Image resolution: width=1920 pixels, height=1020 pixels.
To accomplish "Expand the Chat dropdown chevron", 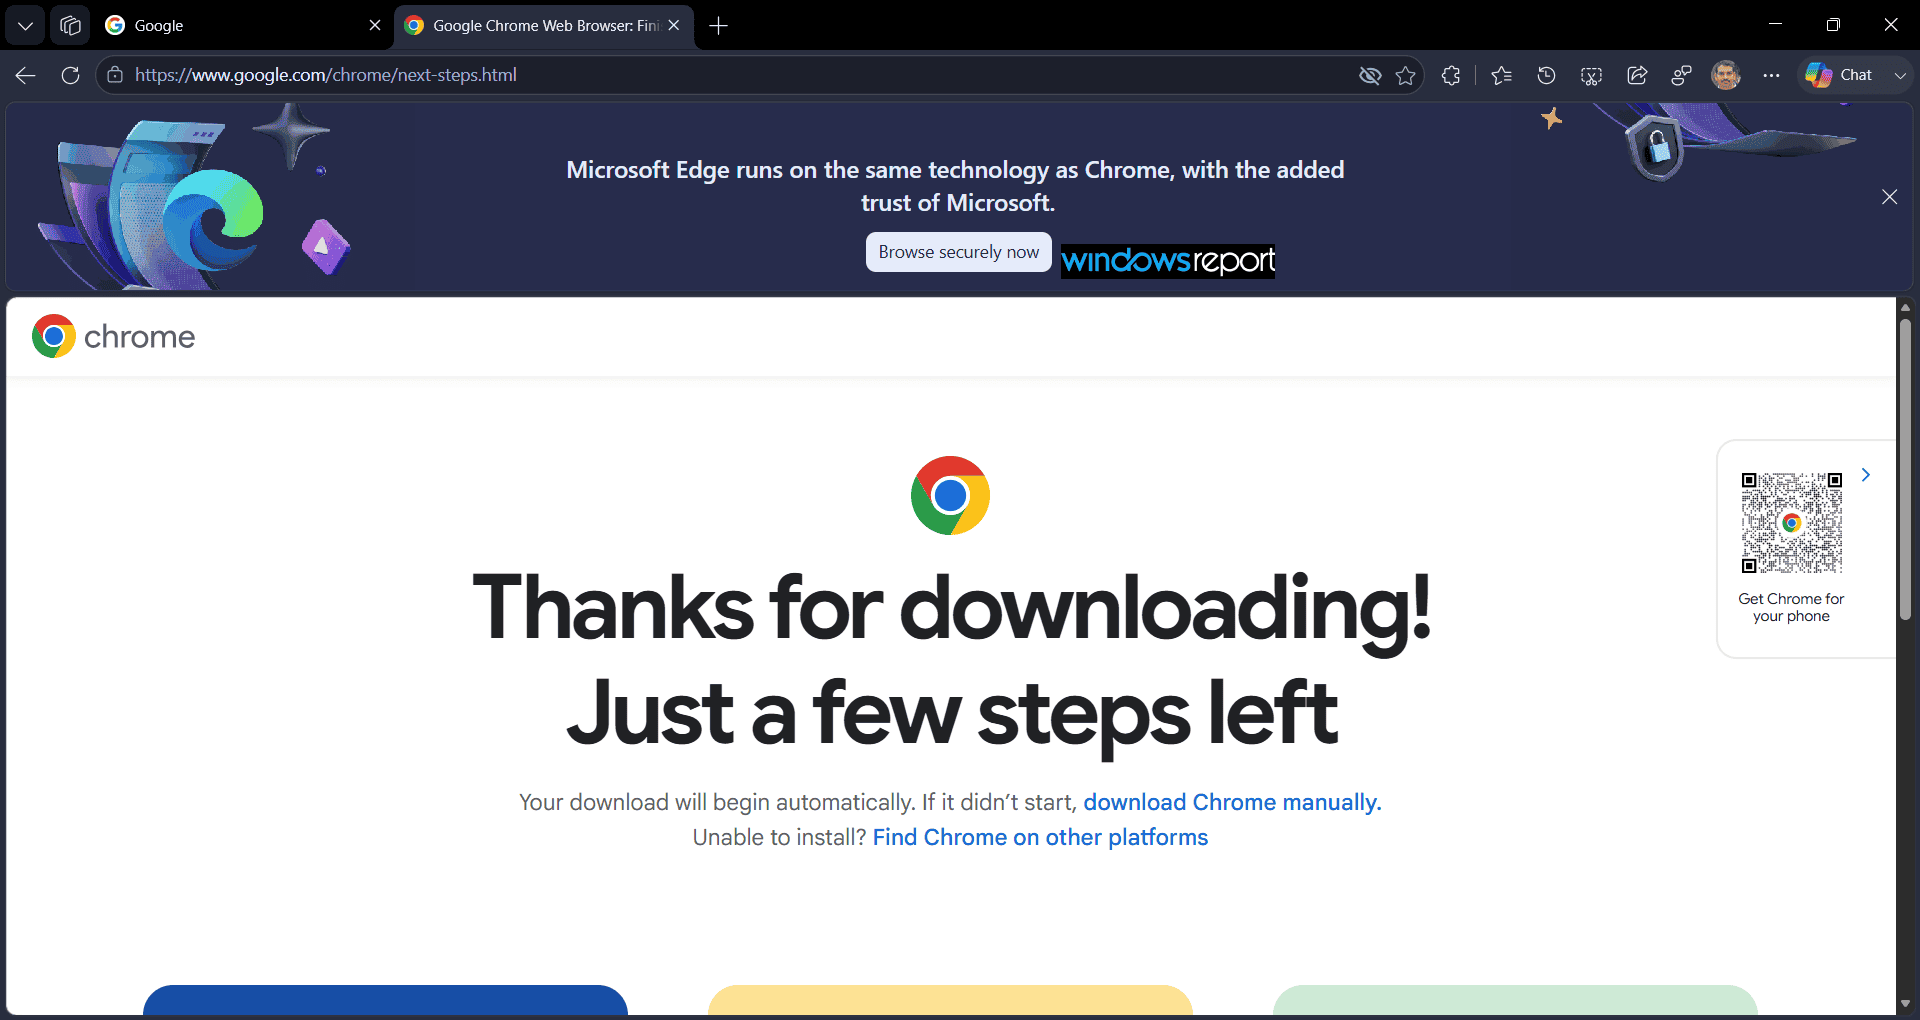I will (x=1900, y=75).
